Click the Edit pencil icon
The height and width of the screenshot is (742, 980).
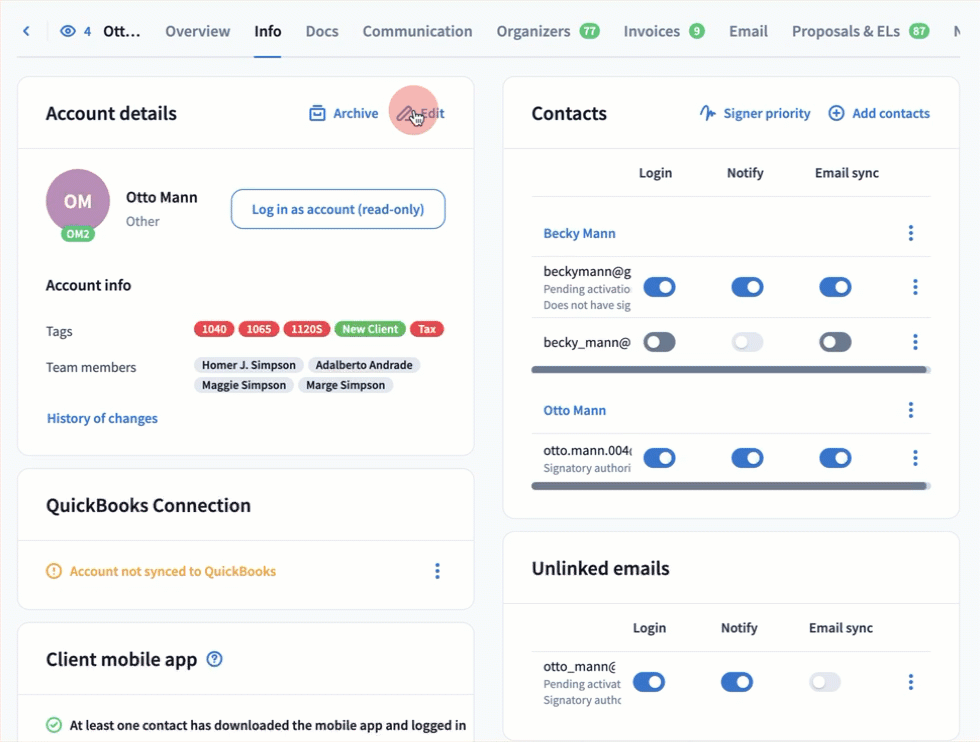coord(406,114)
